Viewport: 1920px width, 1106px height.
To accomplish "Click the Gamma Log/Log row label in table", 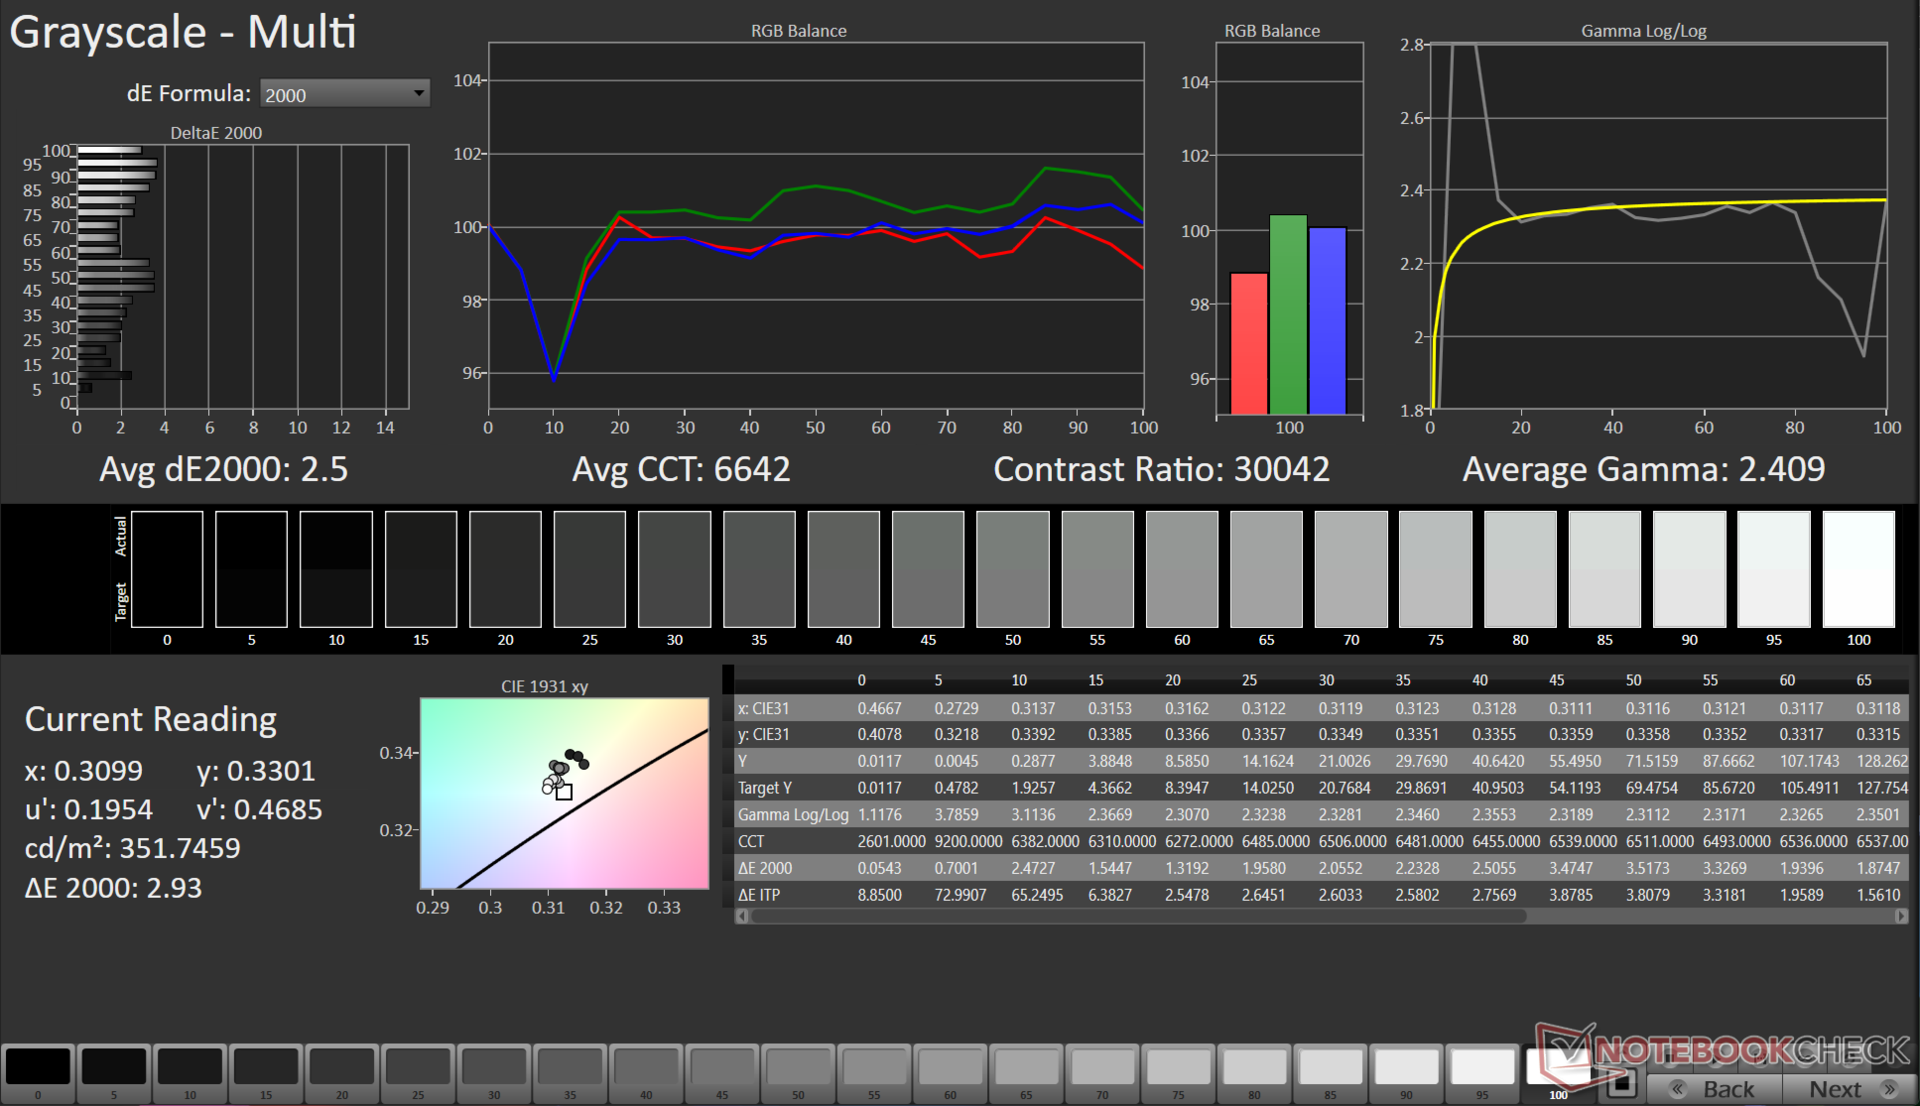I will pyautogui.click(x=792, y=815).
